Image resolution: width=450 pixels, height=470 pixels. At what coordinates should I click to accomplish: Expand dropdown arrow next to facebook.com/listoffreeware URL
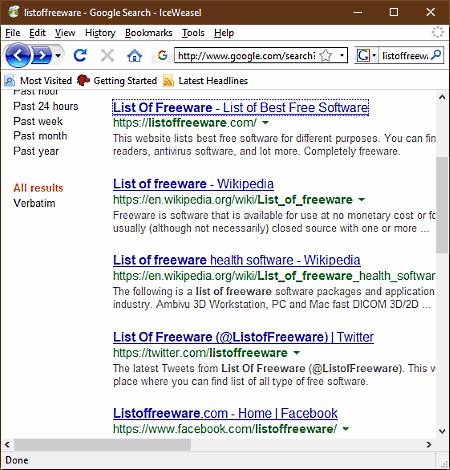coord(346,429)
